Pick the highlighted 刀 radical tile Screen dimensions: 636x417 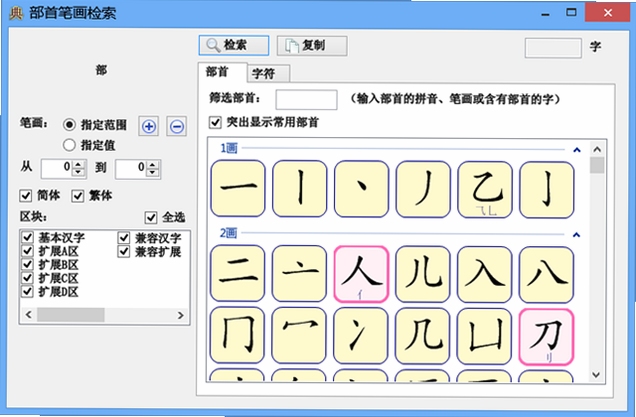[547, 337]
